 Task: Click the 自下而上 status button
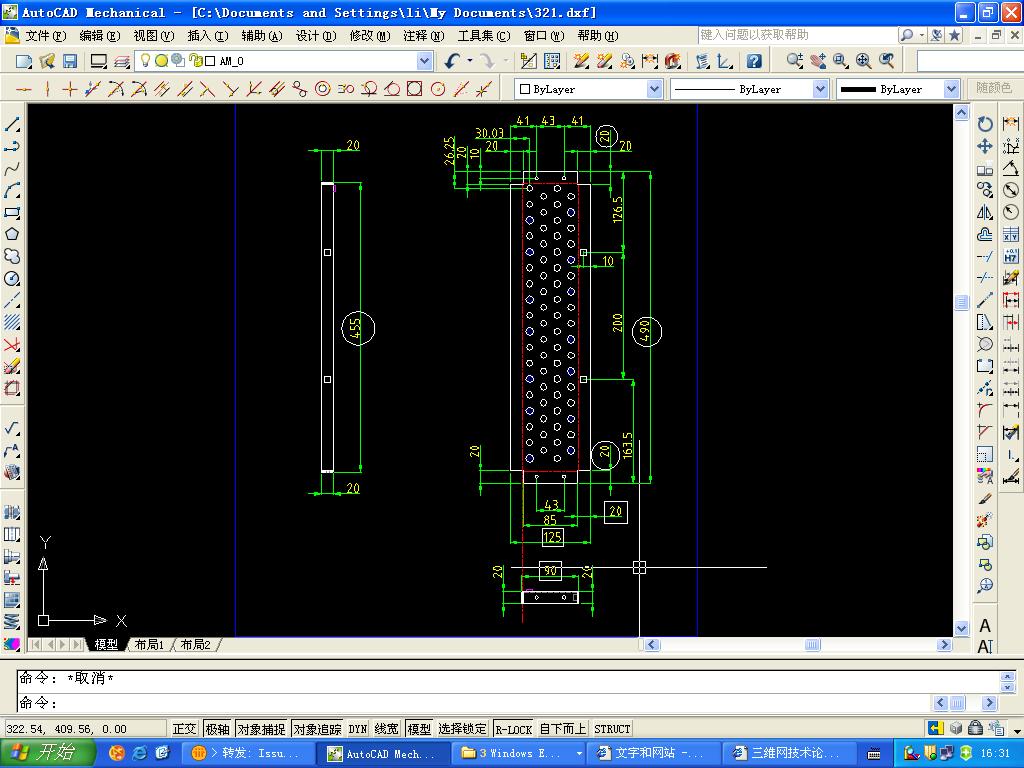(x=563, y=729)
